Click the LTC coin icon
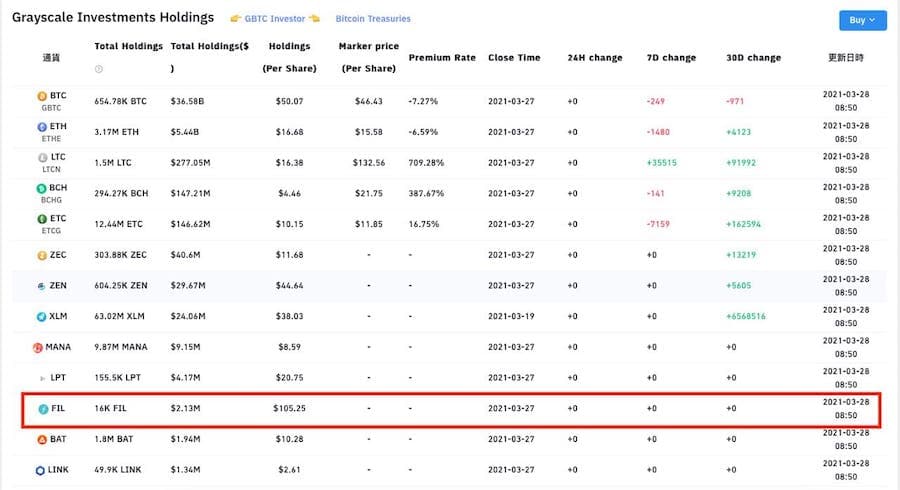 (x=42, y=157)
